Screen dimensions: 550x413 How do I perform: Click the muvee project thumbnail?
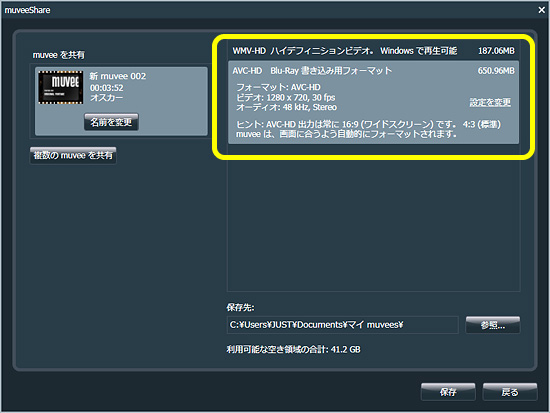[x=61, y=87]
